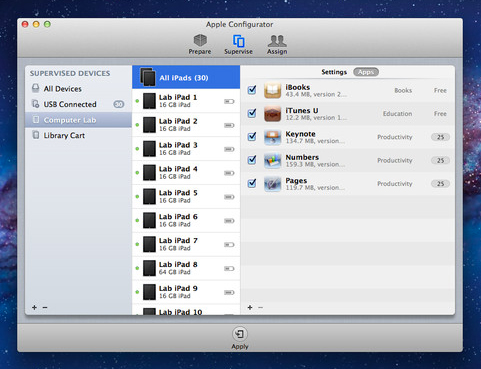Screen dimensions: 481x369
Task: Open the Prepare section
Action: [x=200, y=44]
